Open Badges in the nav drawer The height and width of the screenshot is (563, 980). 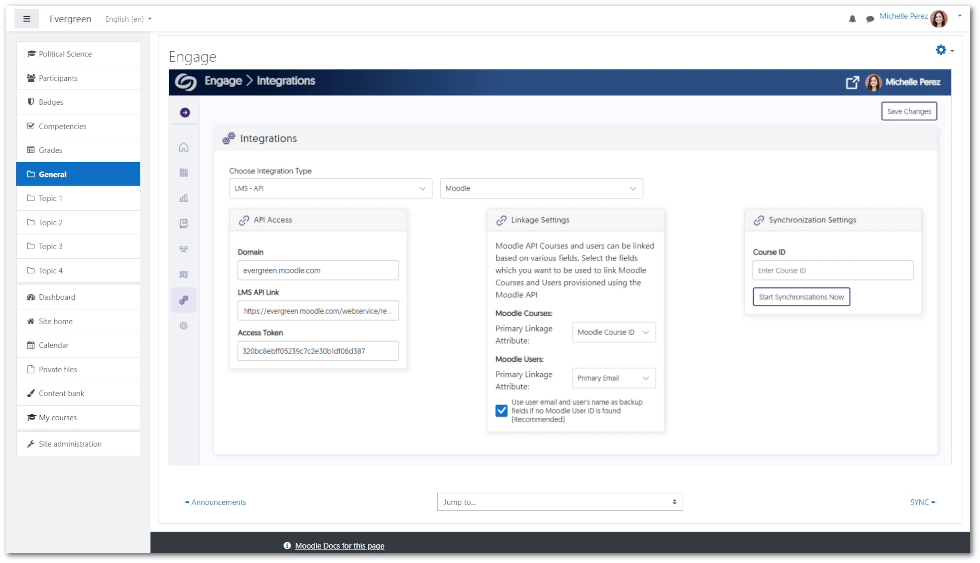[78, 102]
